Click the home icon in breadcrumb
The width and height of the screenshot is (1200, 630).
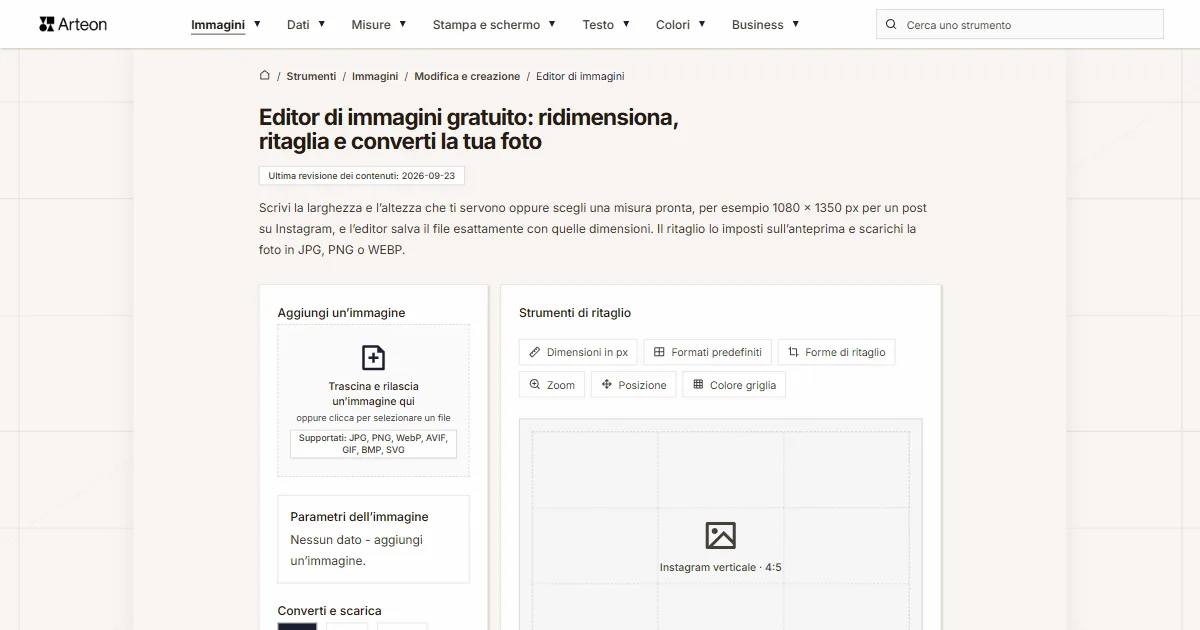(x=265, y=75)
